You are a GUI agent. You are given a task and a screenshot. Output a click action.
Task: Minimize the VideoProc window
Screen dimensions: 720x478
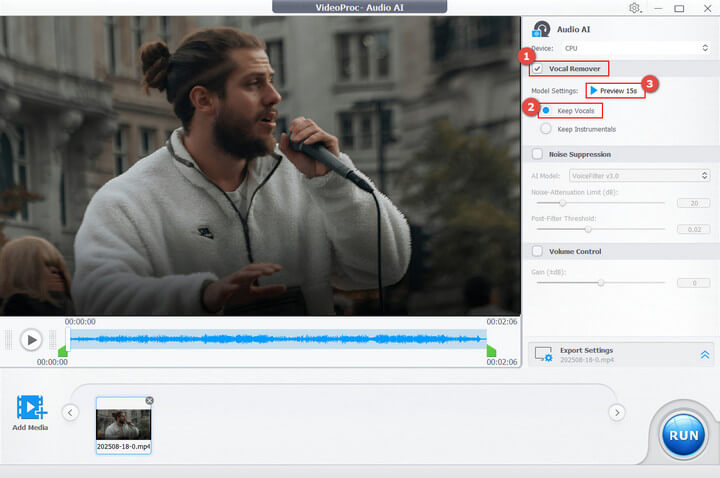point(658,8)
